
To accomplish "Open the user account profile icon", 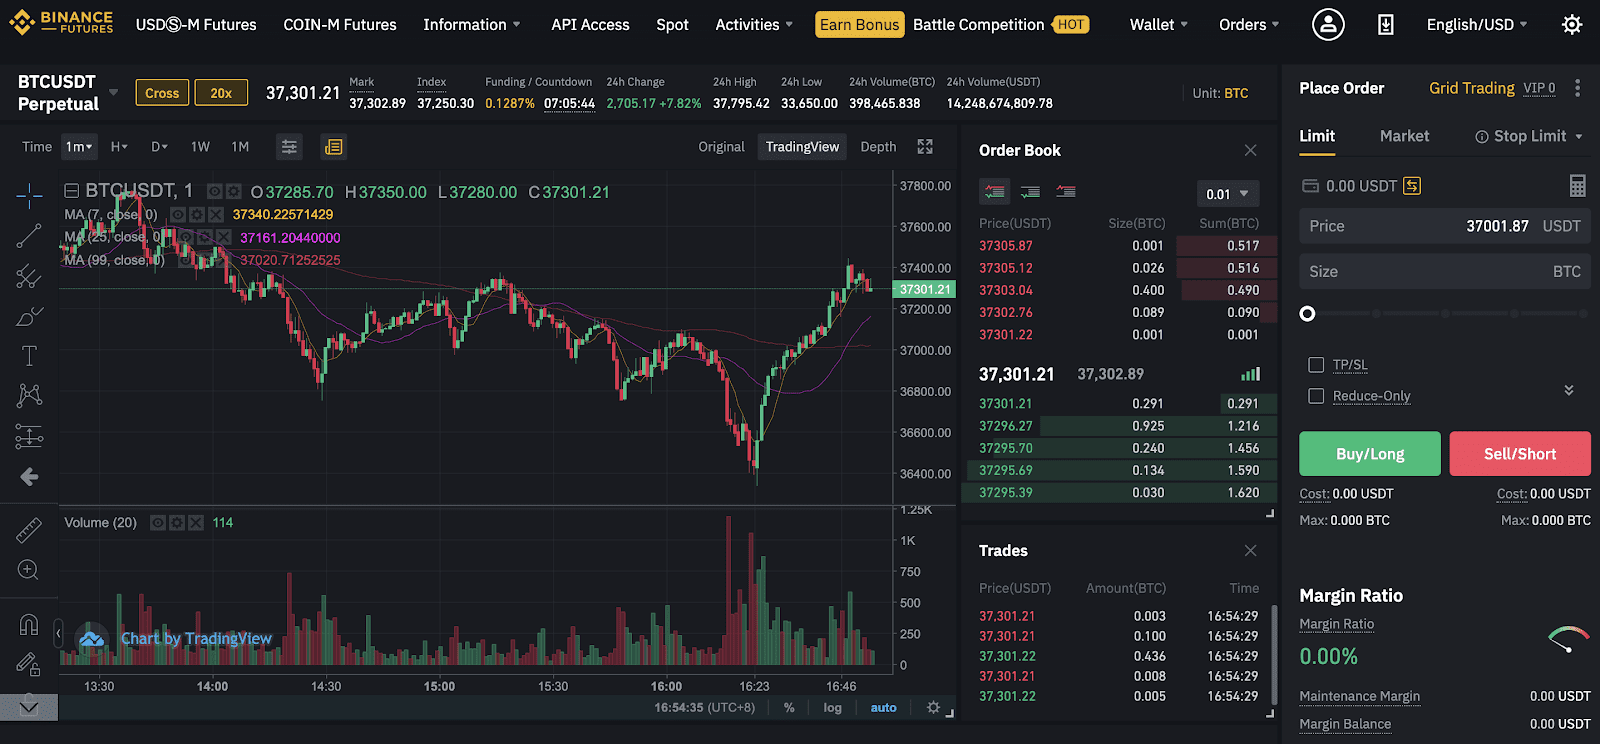I will (1328, 24).
